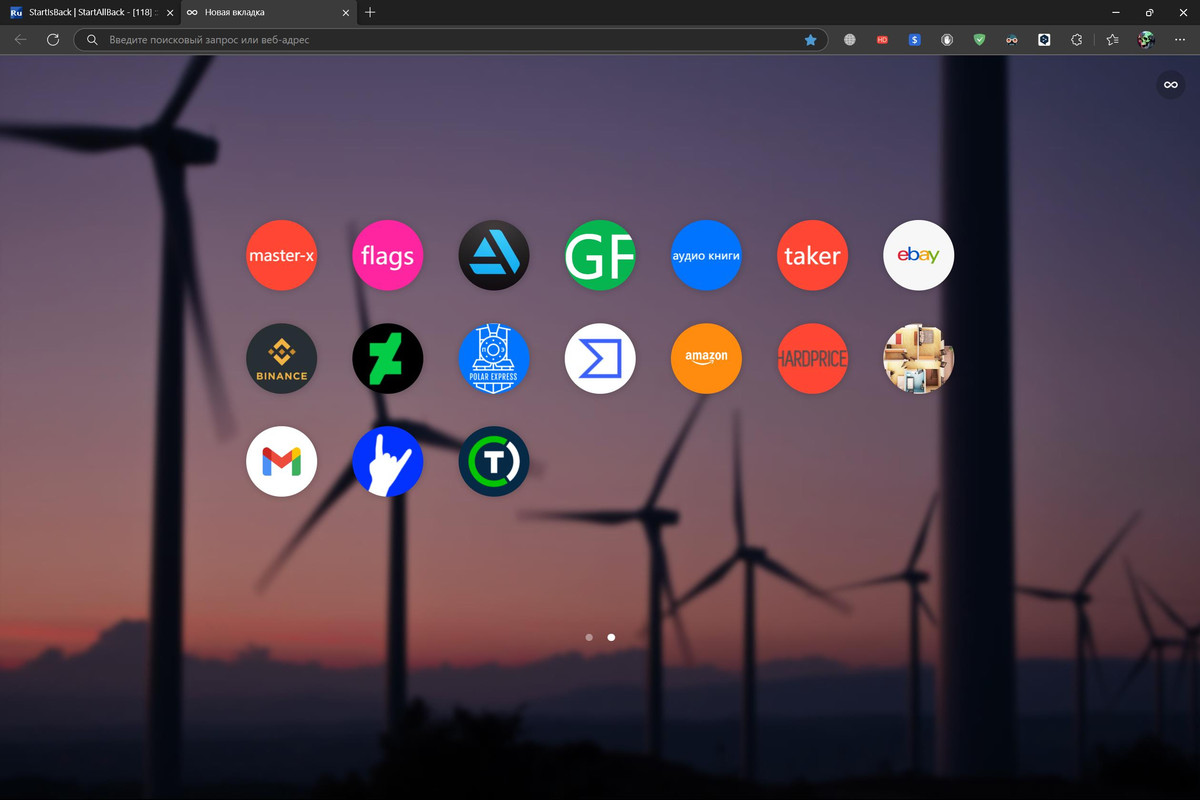Open the green shield AdGuard extension

(x=980, y=40)
